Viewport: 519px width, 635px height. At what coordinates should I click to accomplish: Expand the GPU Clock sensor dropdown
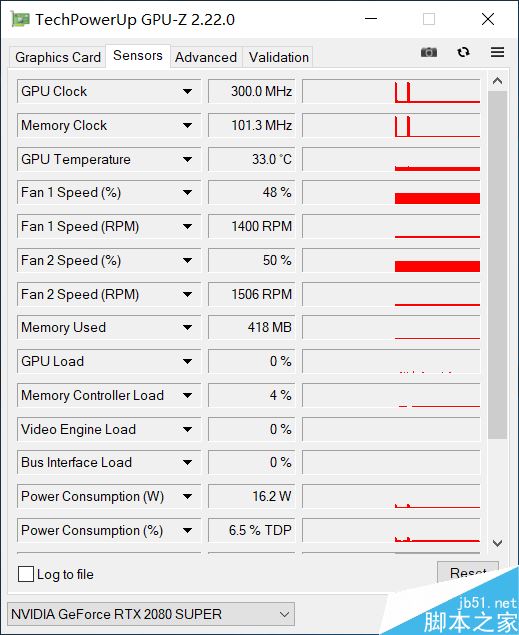click(x=187, y=92)
